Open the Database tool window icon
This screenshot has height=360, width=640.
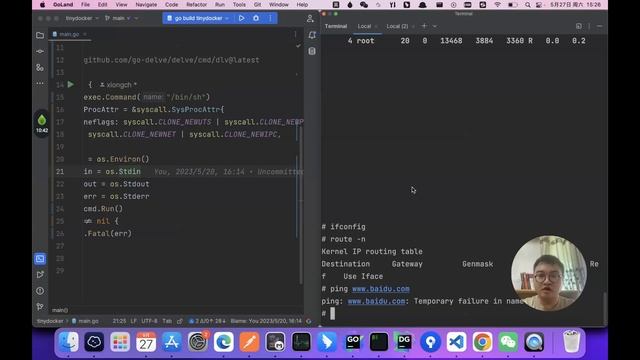pos(312,51)
